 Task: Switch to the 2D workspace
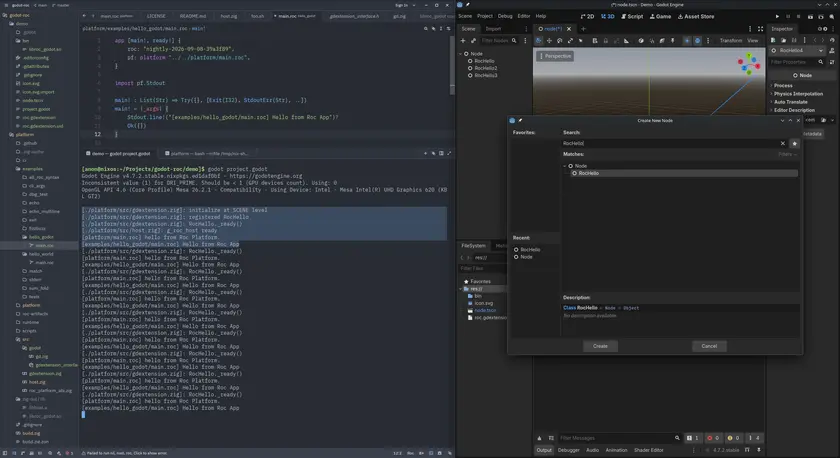point(588,17)
